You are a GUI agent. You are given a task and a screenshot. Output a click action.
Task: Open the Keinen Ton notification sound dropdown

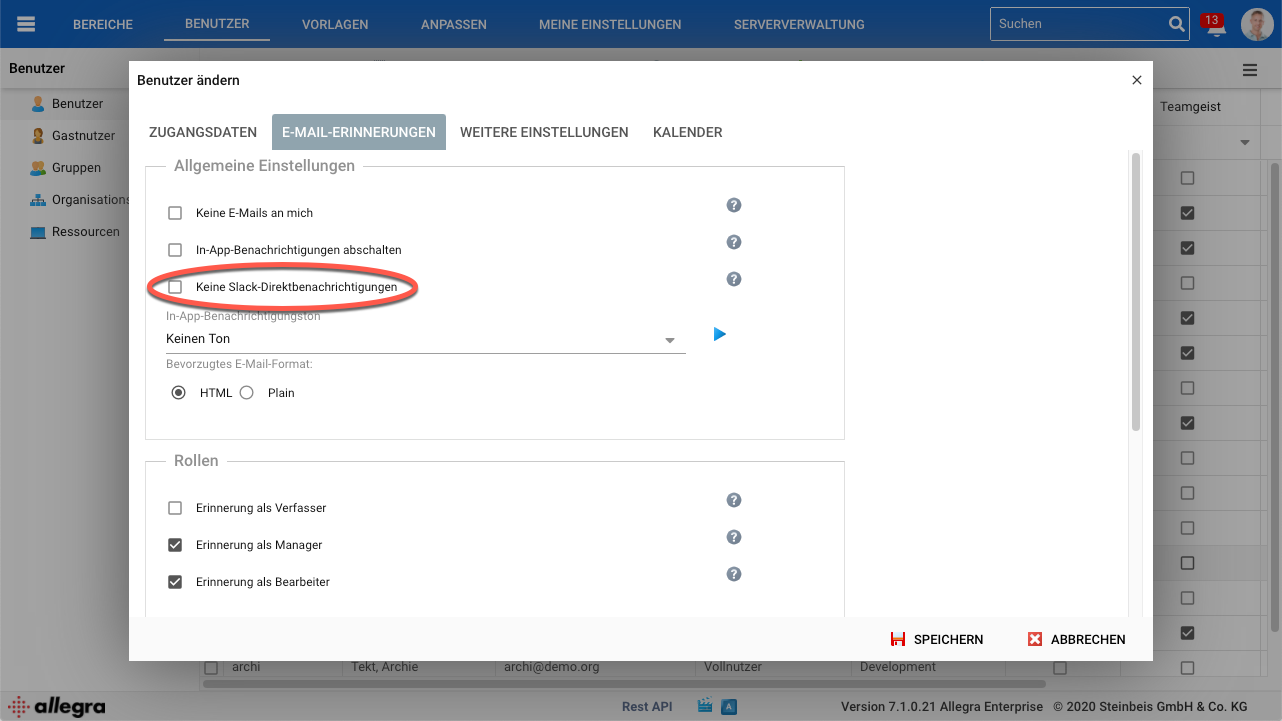pyautogui.click(x=425, y=339)
